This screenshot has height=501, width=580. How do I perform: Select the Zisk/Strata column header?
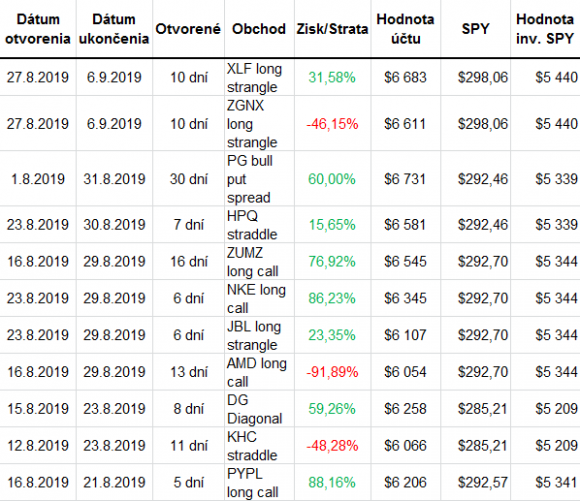coord(332,29)
